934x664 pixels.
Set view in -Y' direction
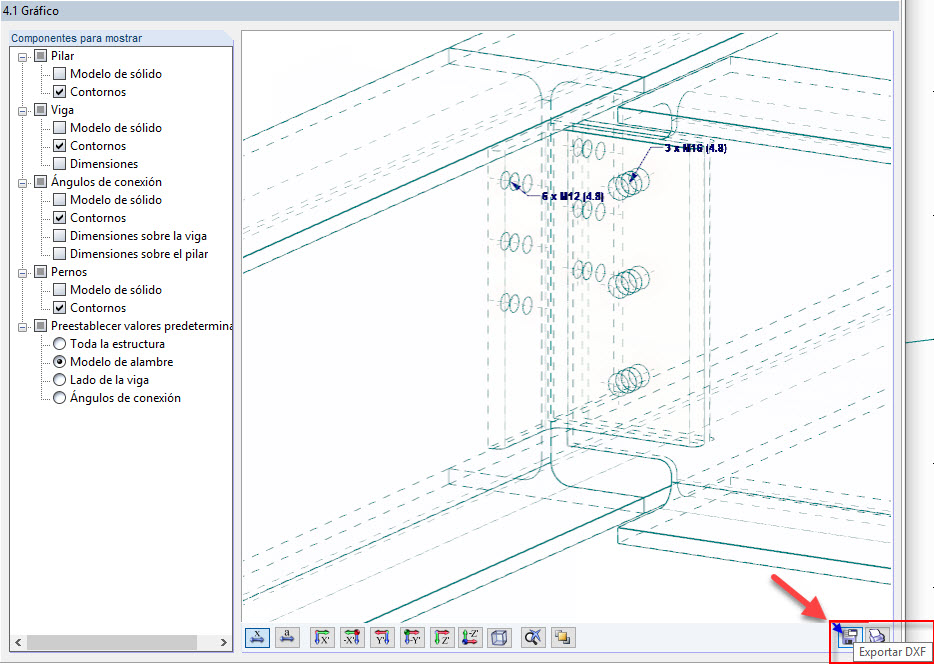[x=411, y=638]
